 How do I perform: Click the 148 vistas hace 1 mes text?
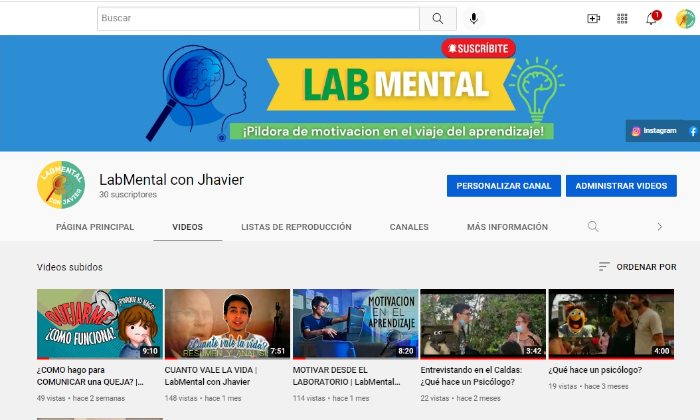(x=203, y=398)
